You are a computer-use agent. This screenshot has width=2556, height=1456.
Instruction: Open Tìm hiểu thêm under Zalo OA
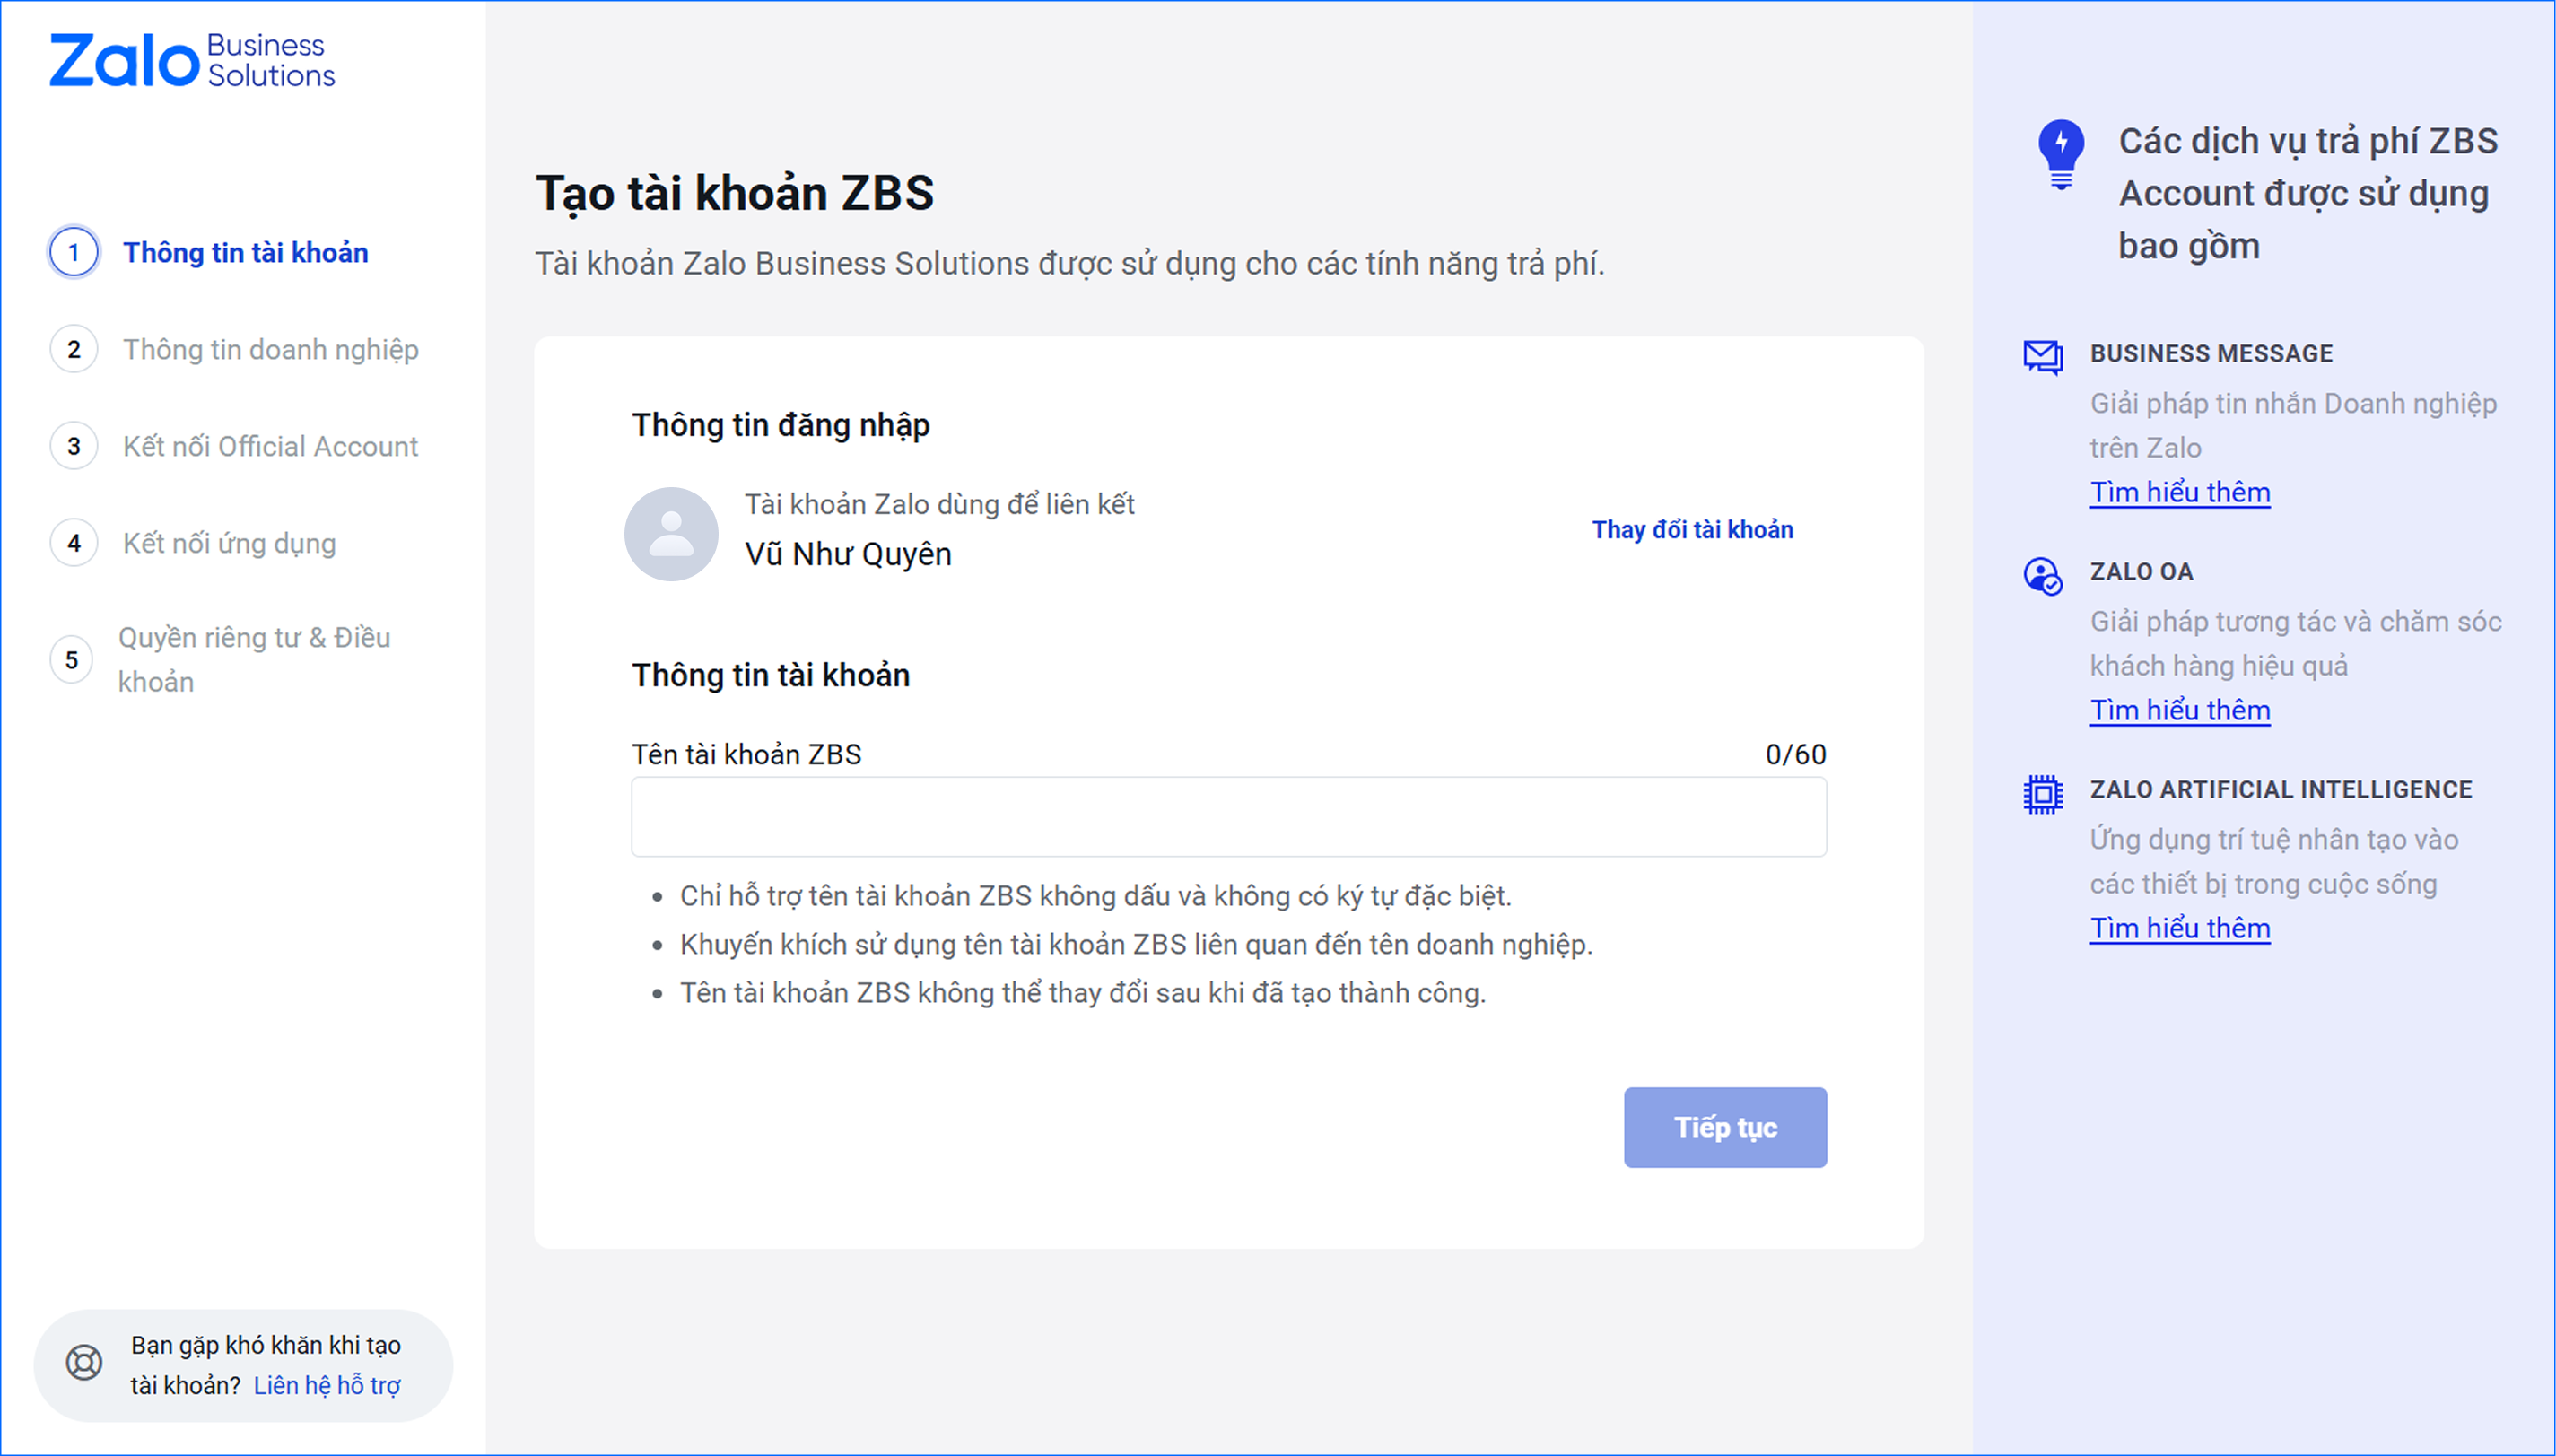[2180, 711]
